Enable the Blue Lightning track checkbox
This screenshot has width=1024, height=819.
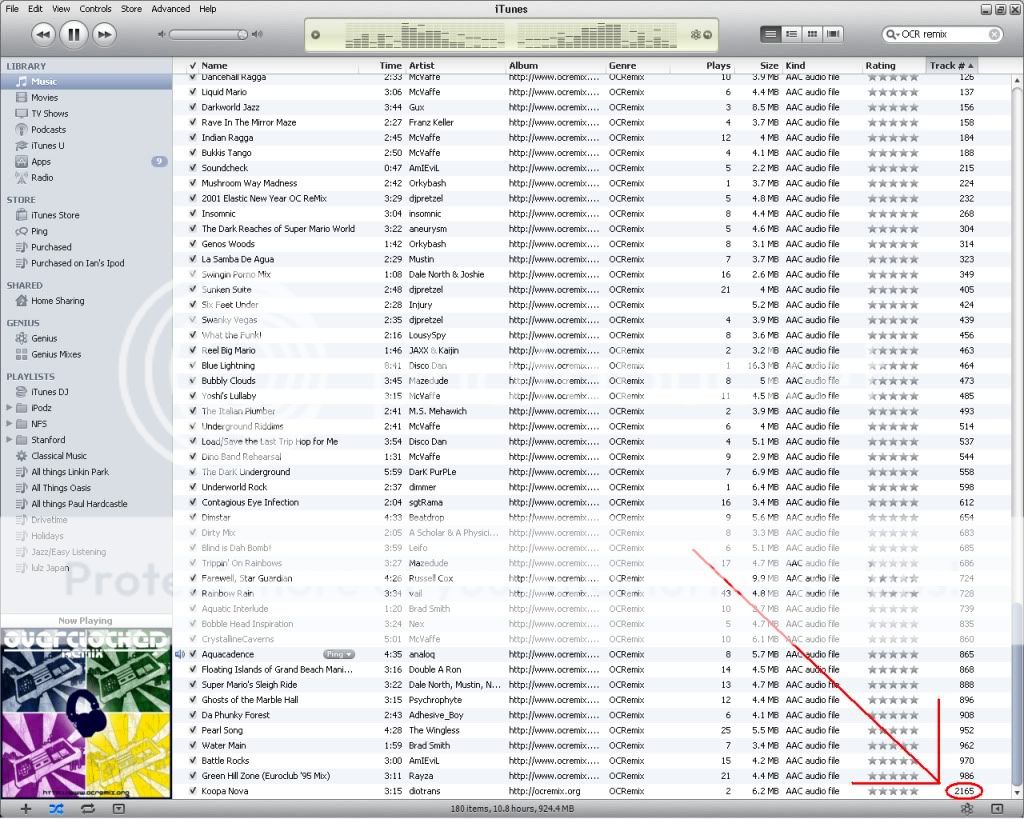click(195, 365)
